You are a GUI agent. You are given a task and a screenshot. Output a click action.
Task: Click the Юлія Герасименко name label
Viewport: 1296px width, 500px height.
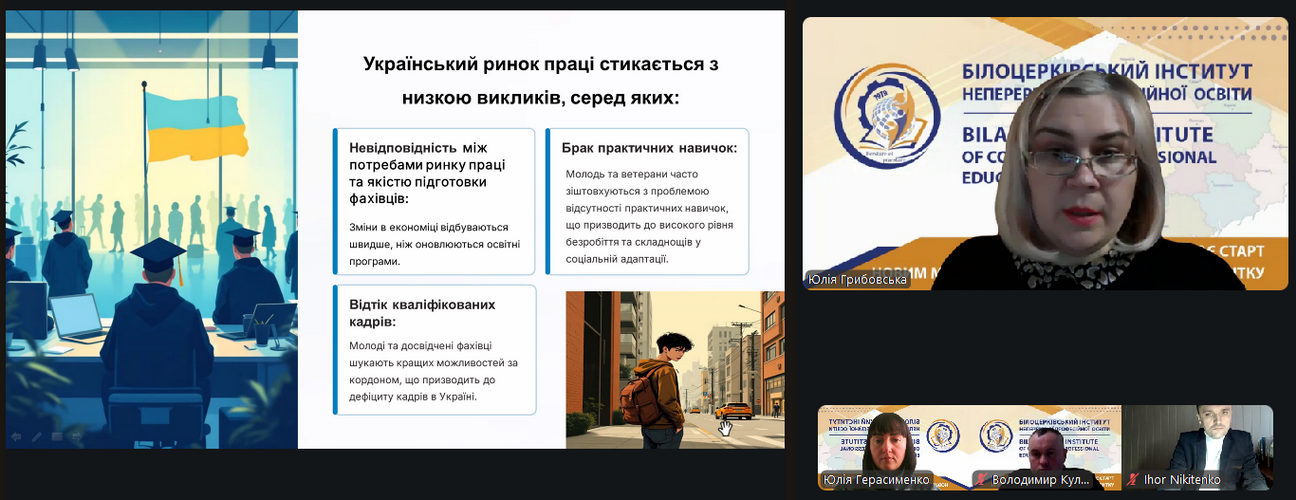coord(876,480)
